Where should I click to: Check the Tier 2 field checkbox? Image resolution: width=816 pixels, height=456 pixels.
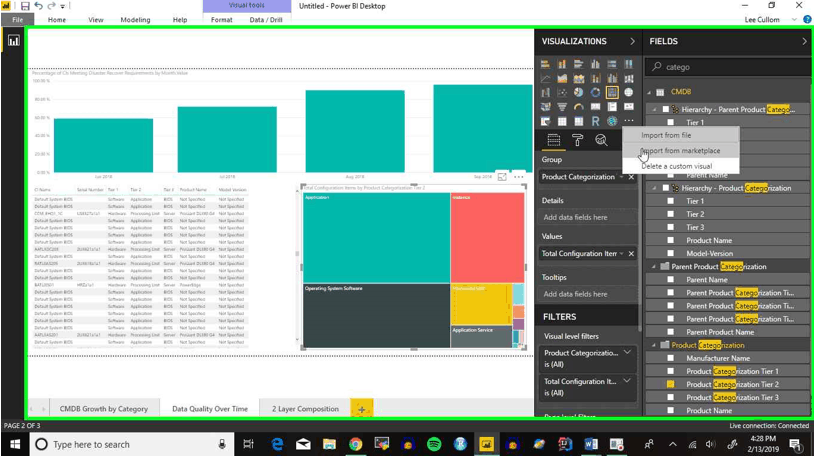(x=670, y=214)
